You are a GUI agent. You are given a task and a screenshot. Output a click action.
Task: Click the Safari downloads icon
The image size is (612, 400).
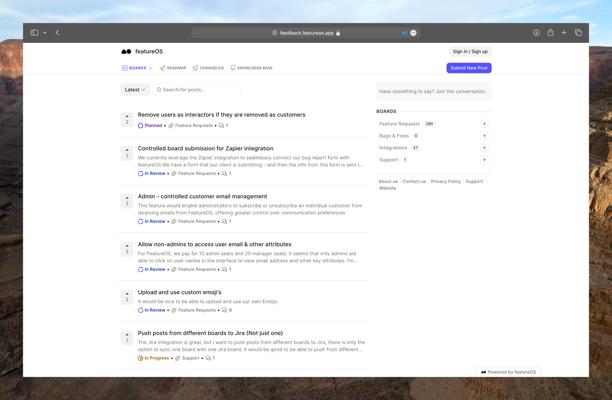click(536, 33)
